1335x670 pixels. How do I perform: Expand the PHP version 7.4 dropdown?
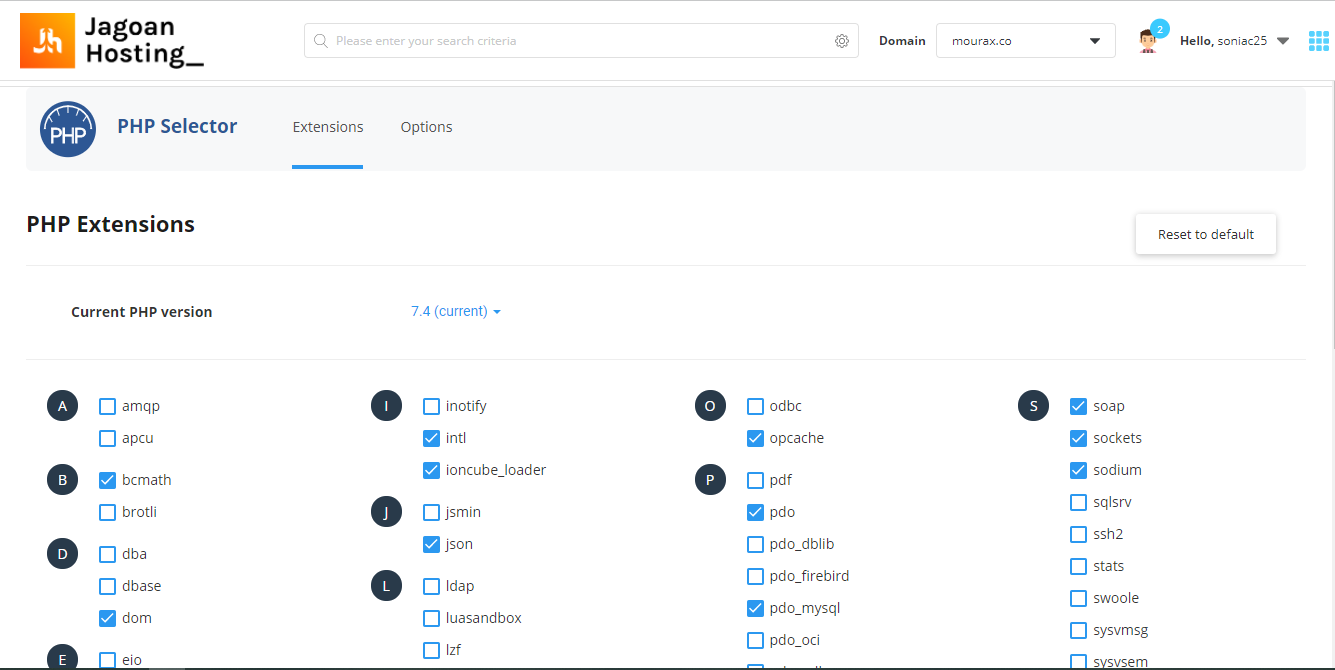456,312
